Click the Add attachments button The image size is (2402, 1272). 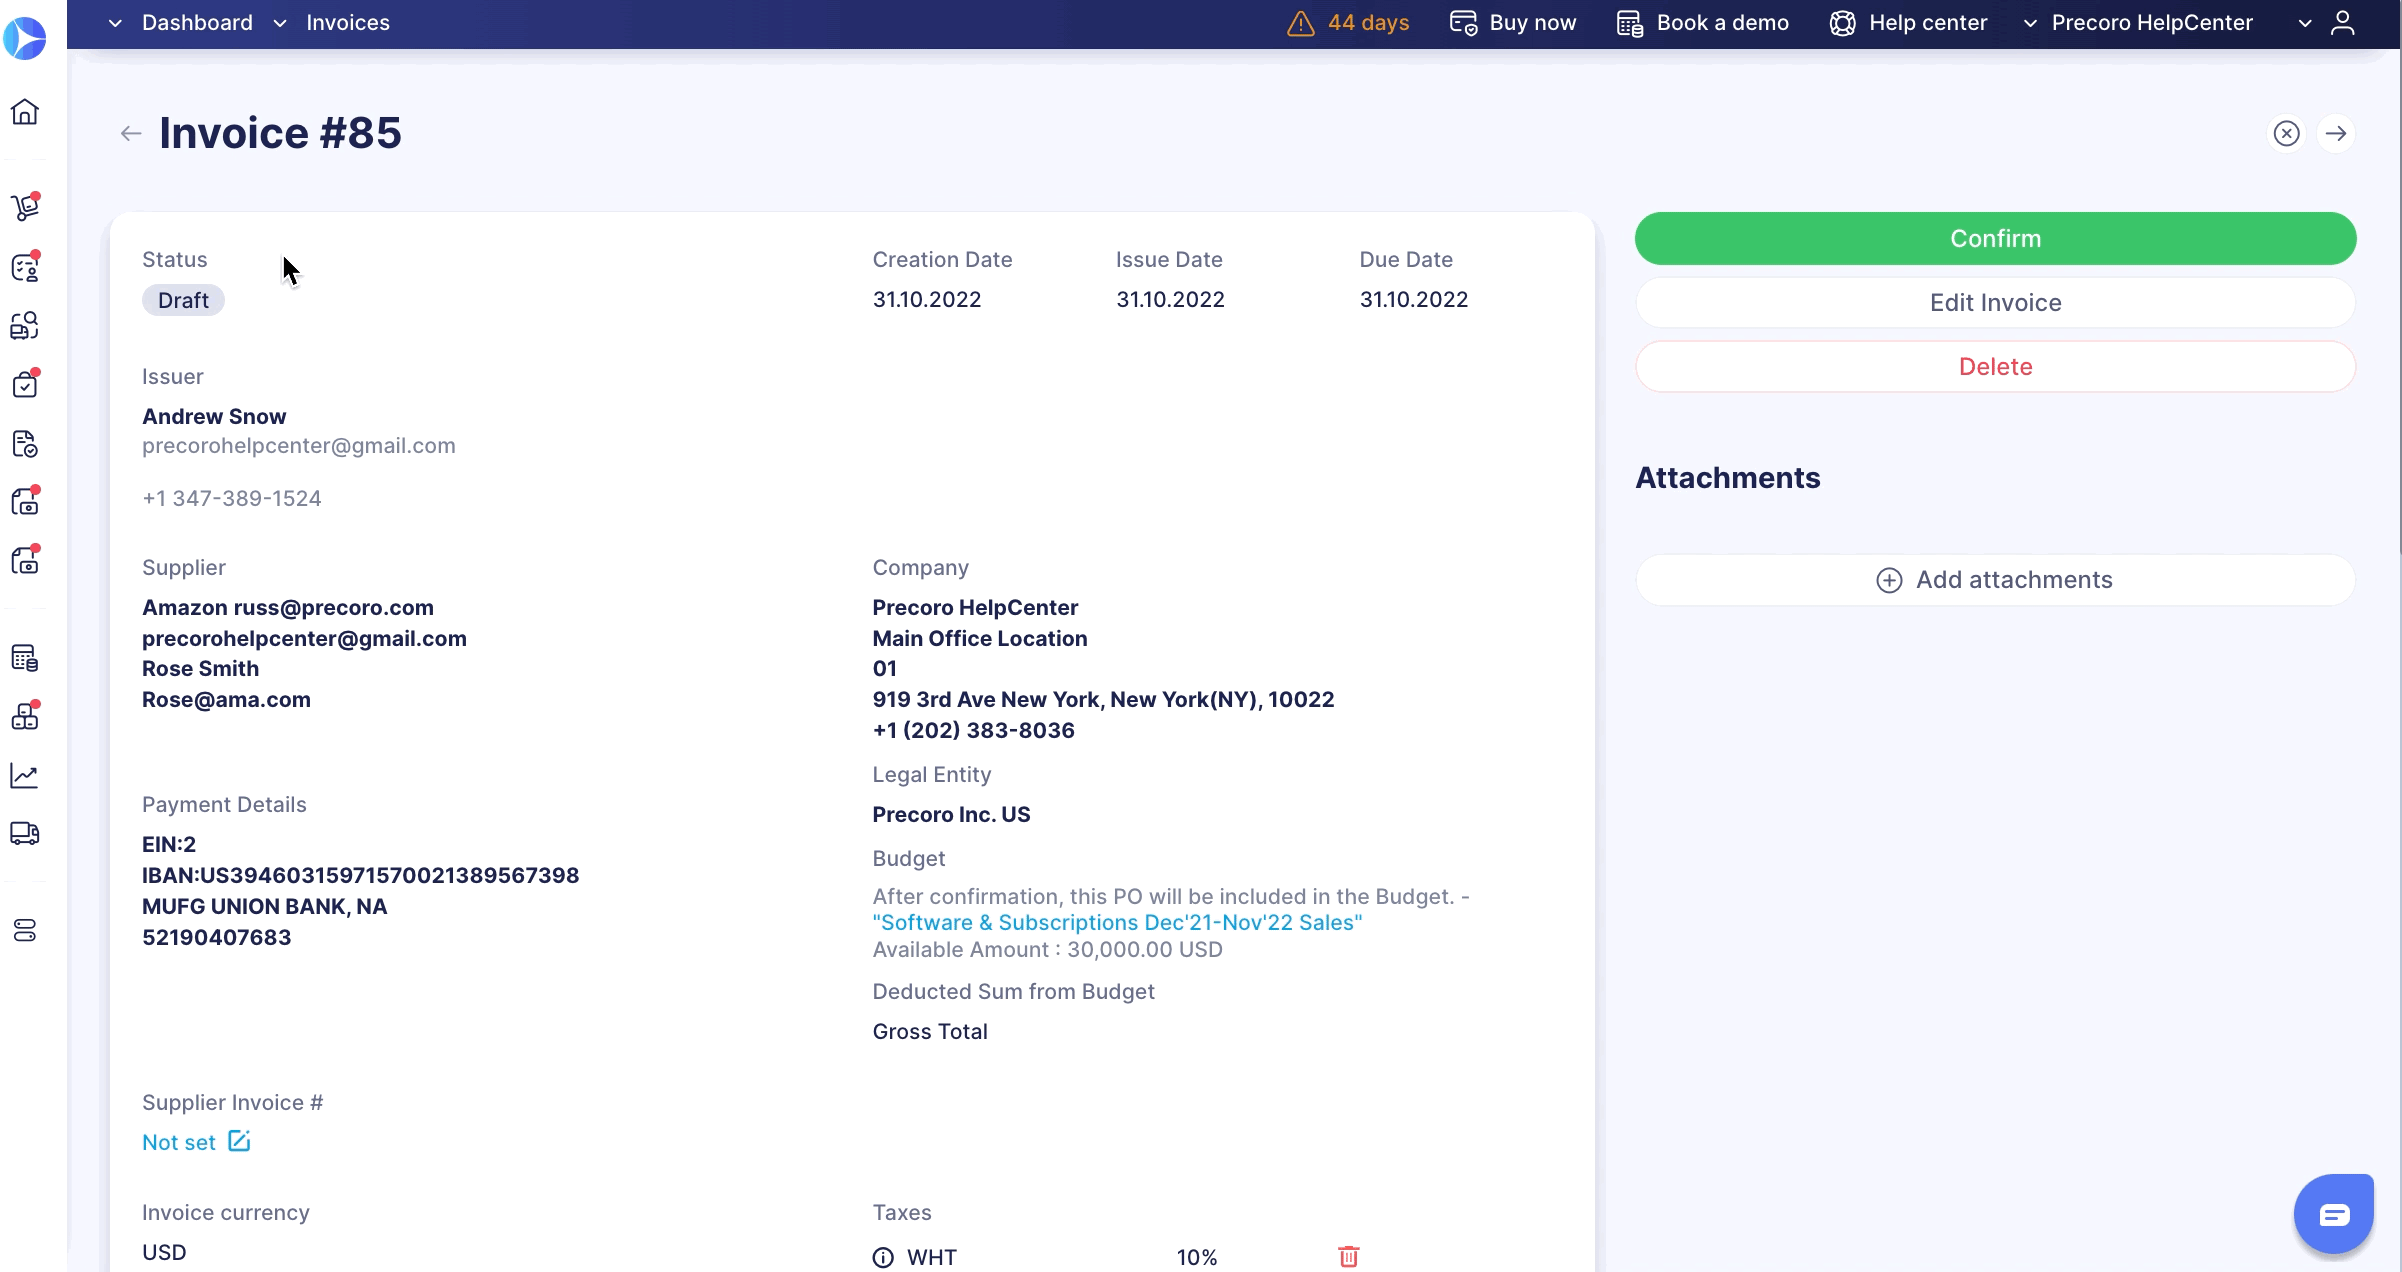(1996, 580)
